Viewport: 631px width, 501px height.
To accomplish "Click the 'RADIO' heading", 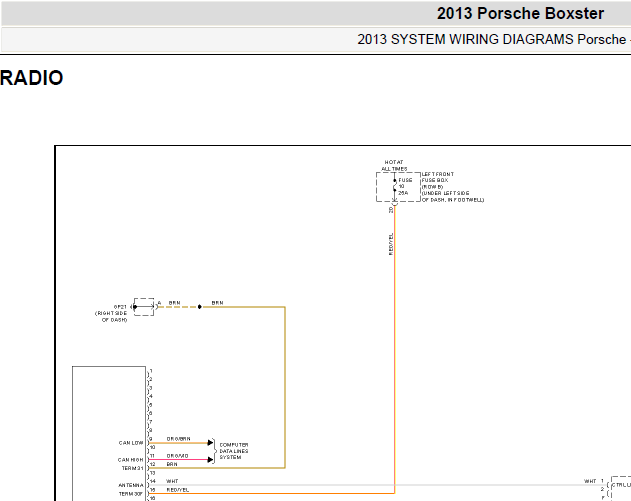I will [x=31, y=78].
